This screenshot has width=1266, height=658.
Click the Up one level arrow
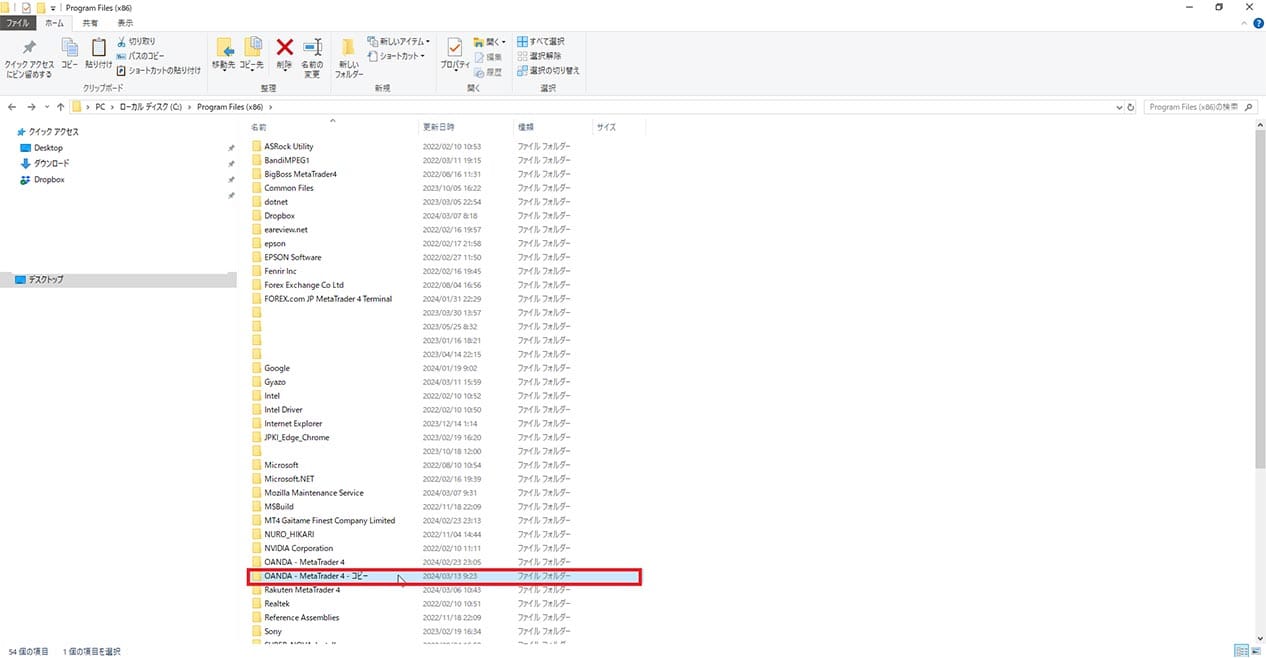tap(61, 106)
